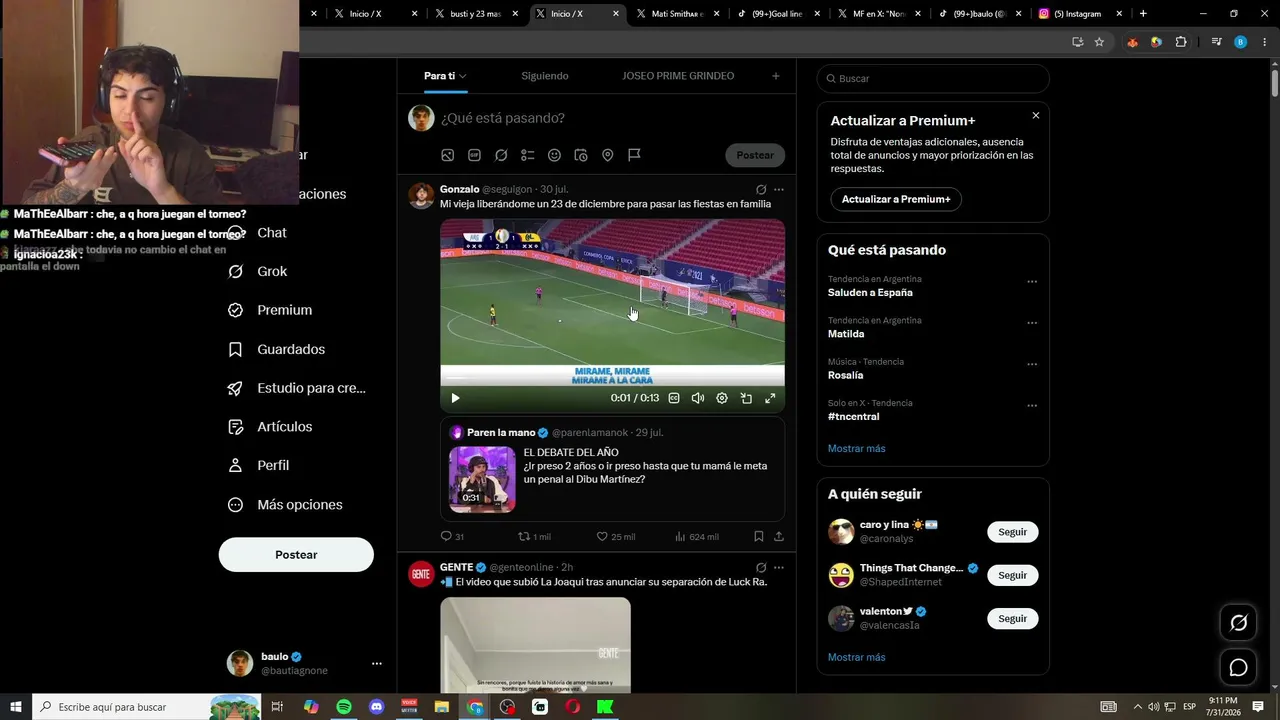View the 624 mil views statistics
Screen dimensions: 1280x720
696,537
